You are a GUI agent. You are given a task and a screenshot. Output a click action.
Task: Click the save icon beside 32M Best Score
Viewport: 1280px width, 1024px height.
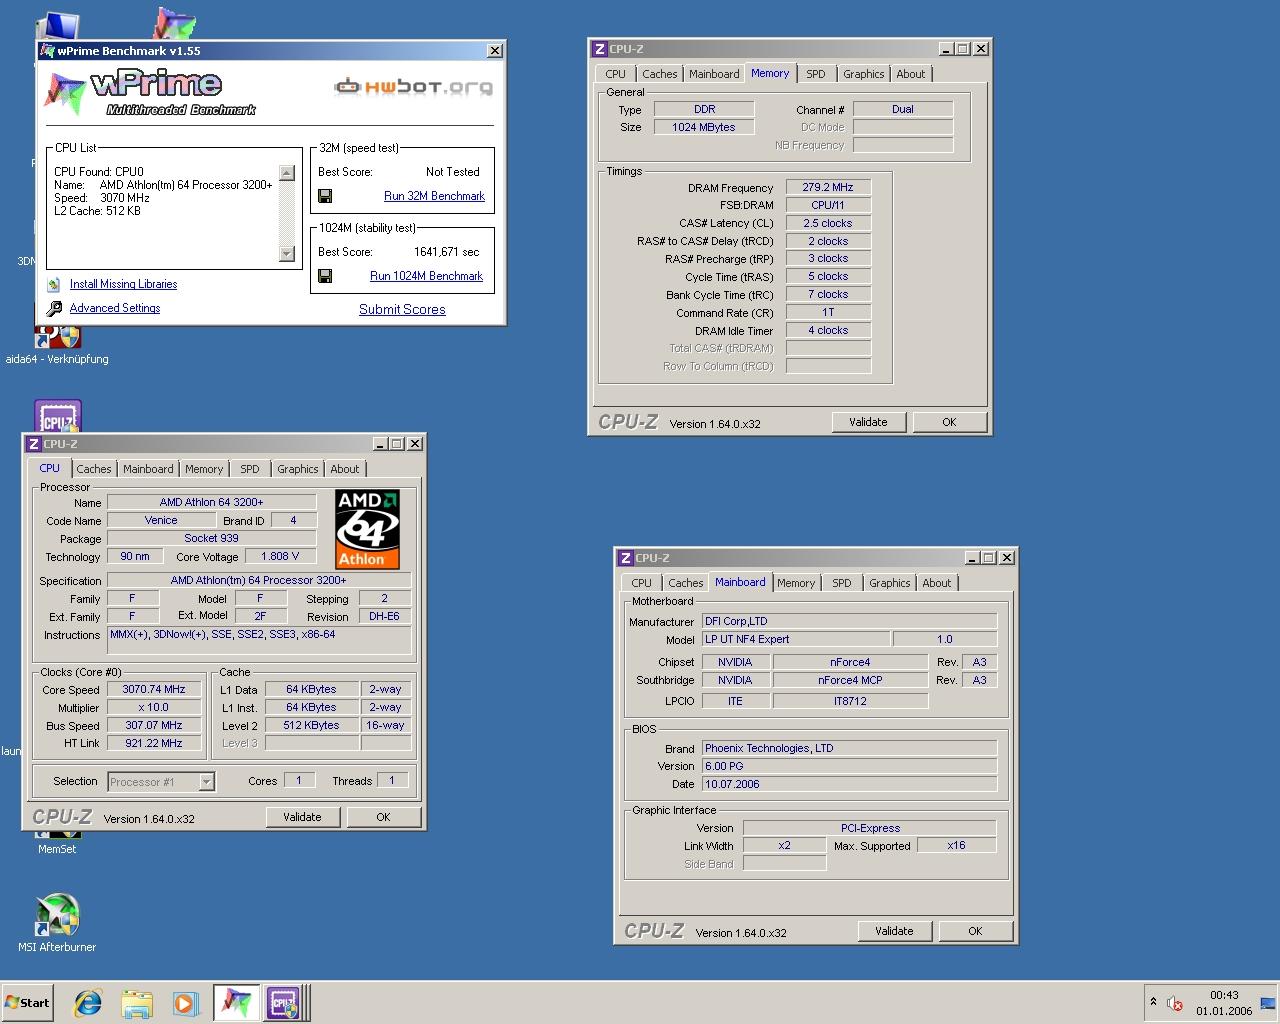click(325, 196)
